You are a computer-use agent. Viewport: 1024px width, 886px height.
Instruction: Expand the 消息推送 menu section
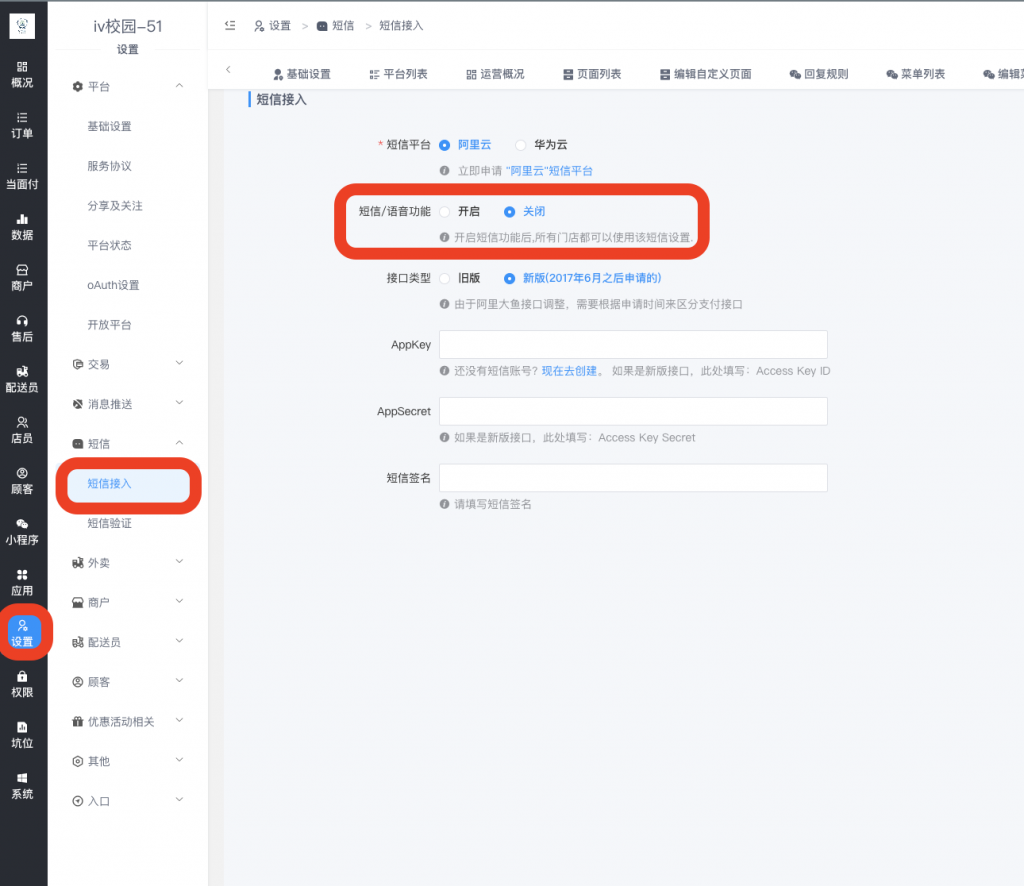click(x=128, y=403)
